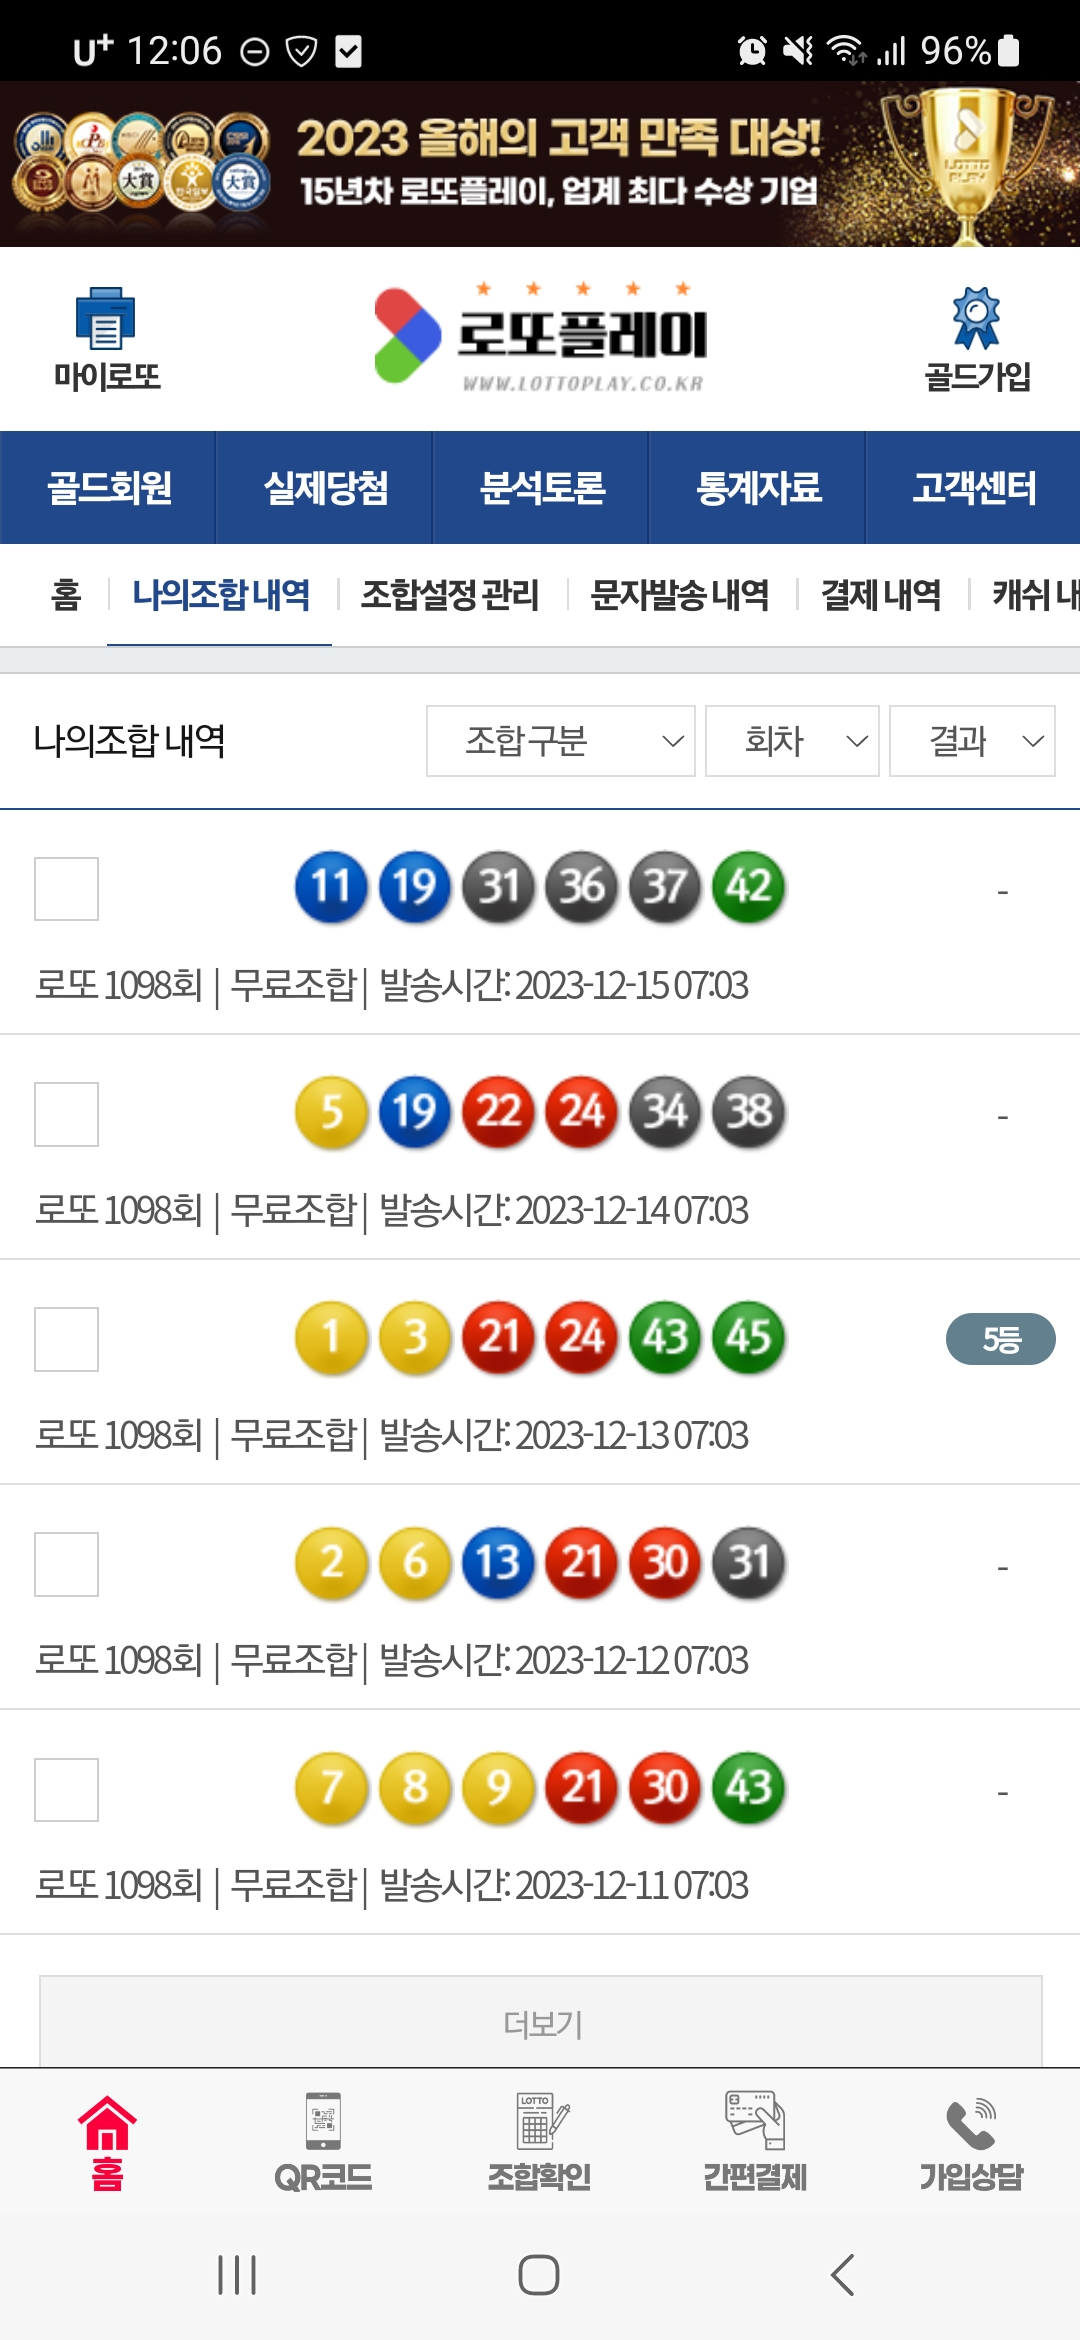Viewport: 1080px width, 2340px height.
Task: Tap the red 홈 house icon
Action: (107, 2124)
